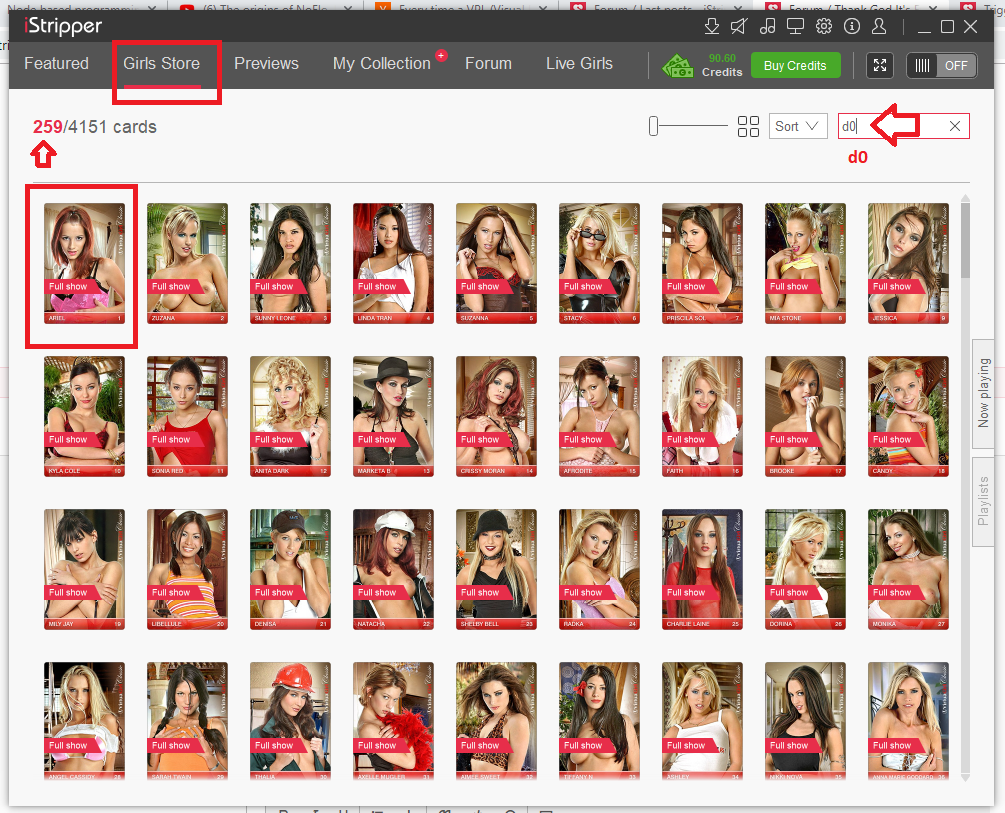Viewport: 1005px width, 813px height.
Task: Open the user account profile icon
Action: point(880,26)
